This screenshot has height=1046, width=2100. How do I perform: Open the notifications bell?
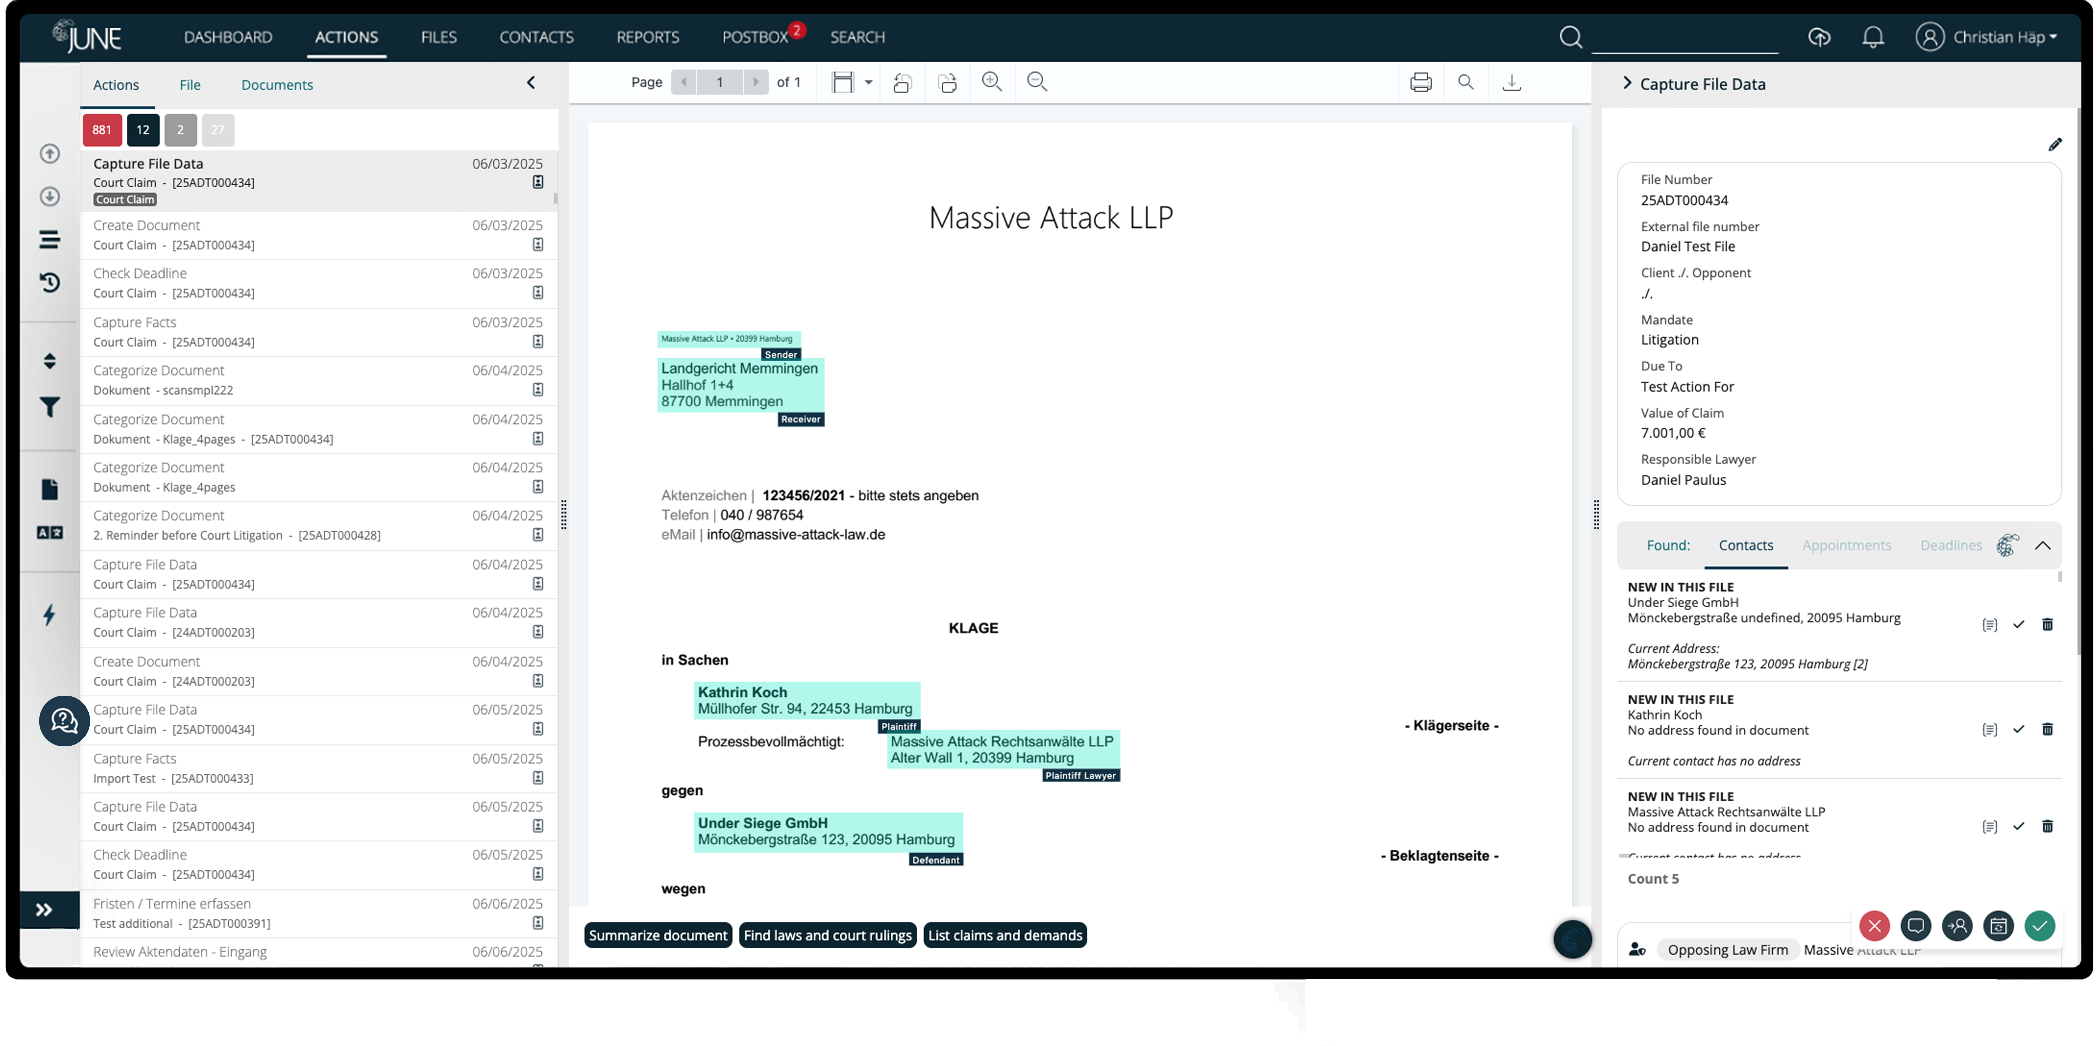(1872, 37)
